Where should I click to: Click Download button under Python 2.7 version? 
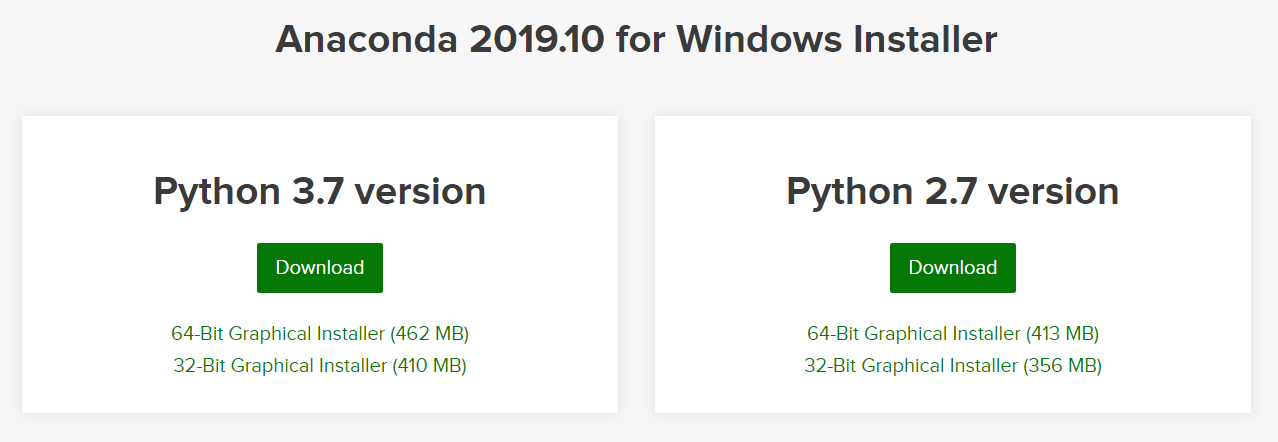click(953, 268)
